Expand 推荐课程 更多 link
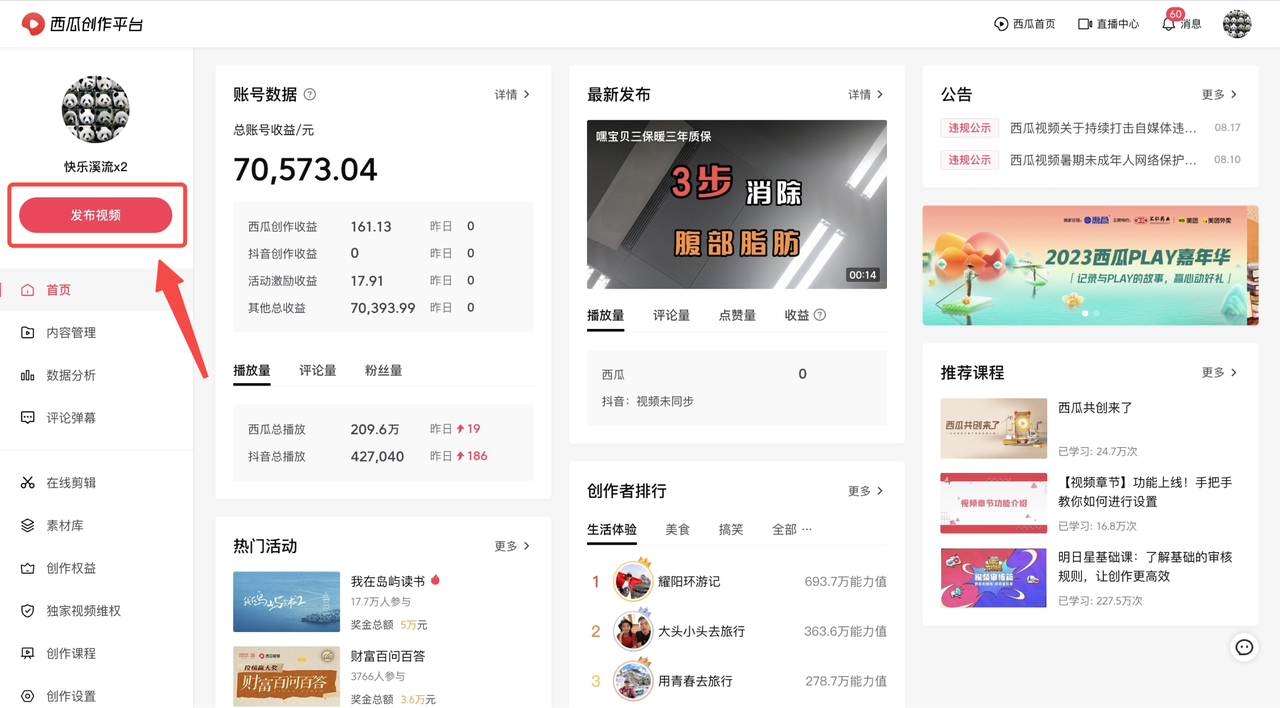1280x708 pixels. click(1219, 372)
